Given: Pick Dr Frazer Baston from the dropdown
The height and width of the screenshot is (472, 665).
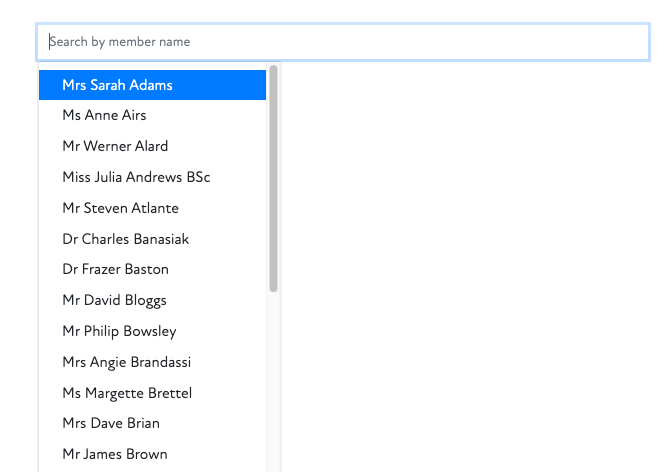Looking at the screenshot, I should click(152, 269).
